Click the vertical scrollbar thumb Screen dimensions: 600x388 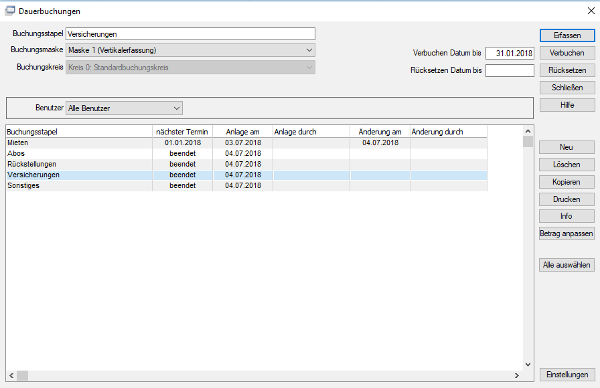coord(528,142)
